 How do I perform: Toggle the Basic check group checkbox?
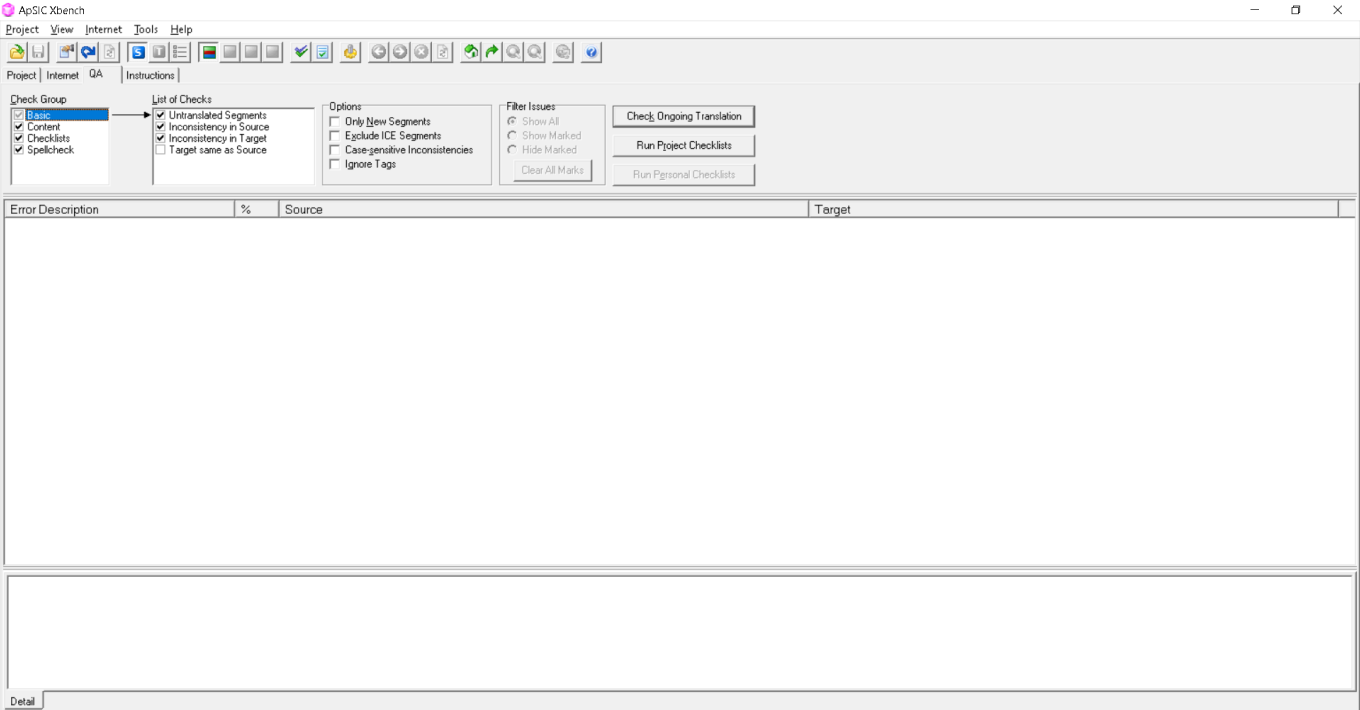(19, 116)
